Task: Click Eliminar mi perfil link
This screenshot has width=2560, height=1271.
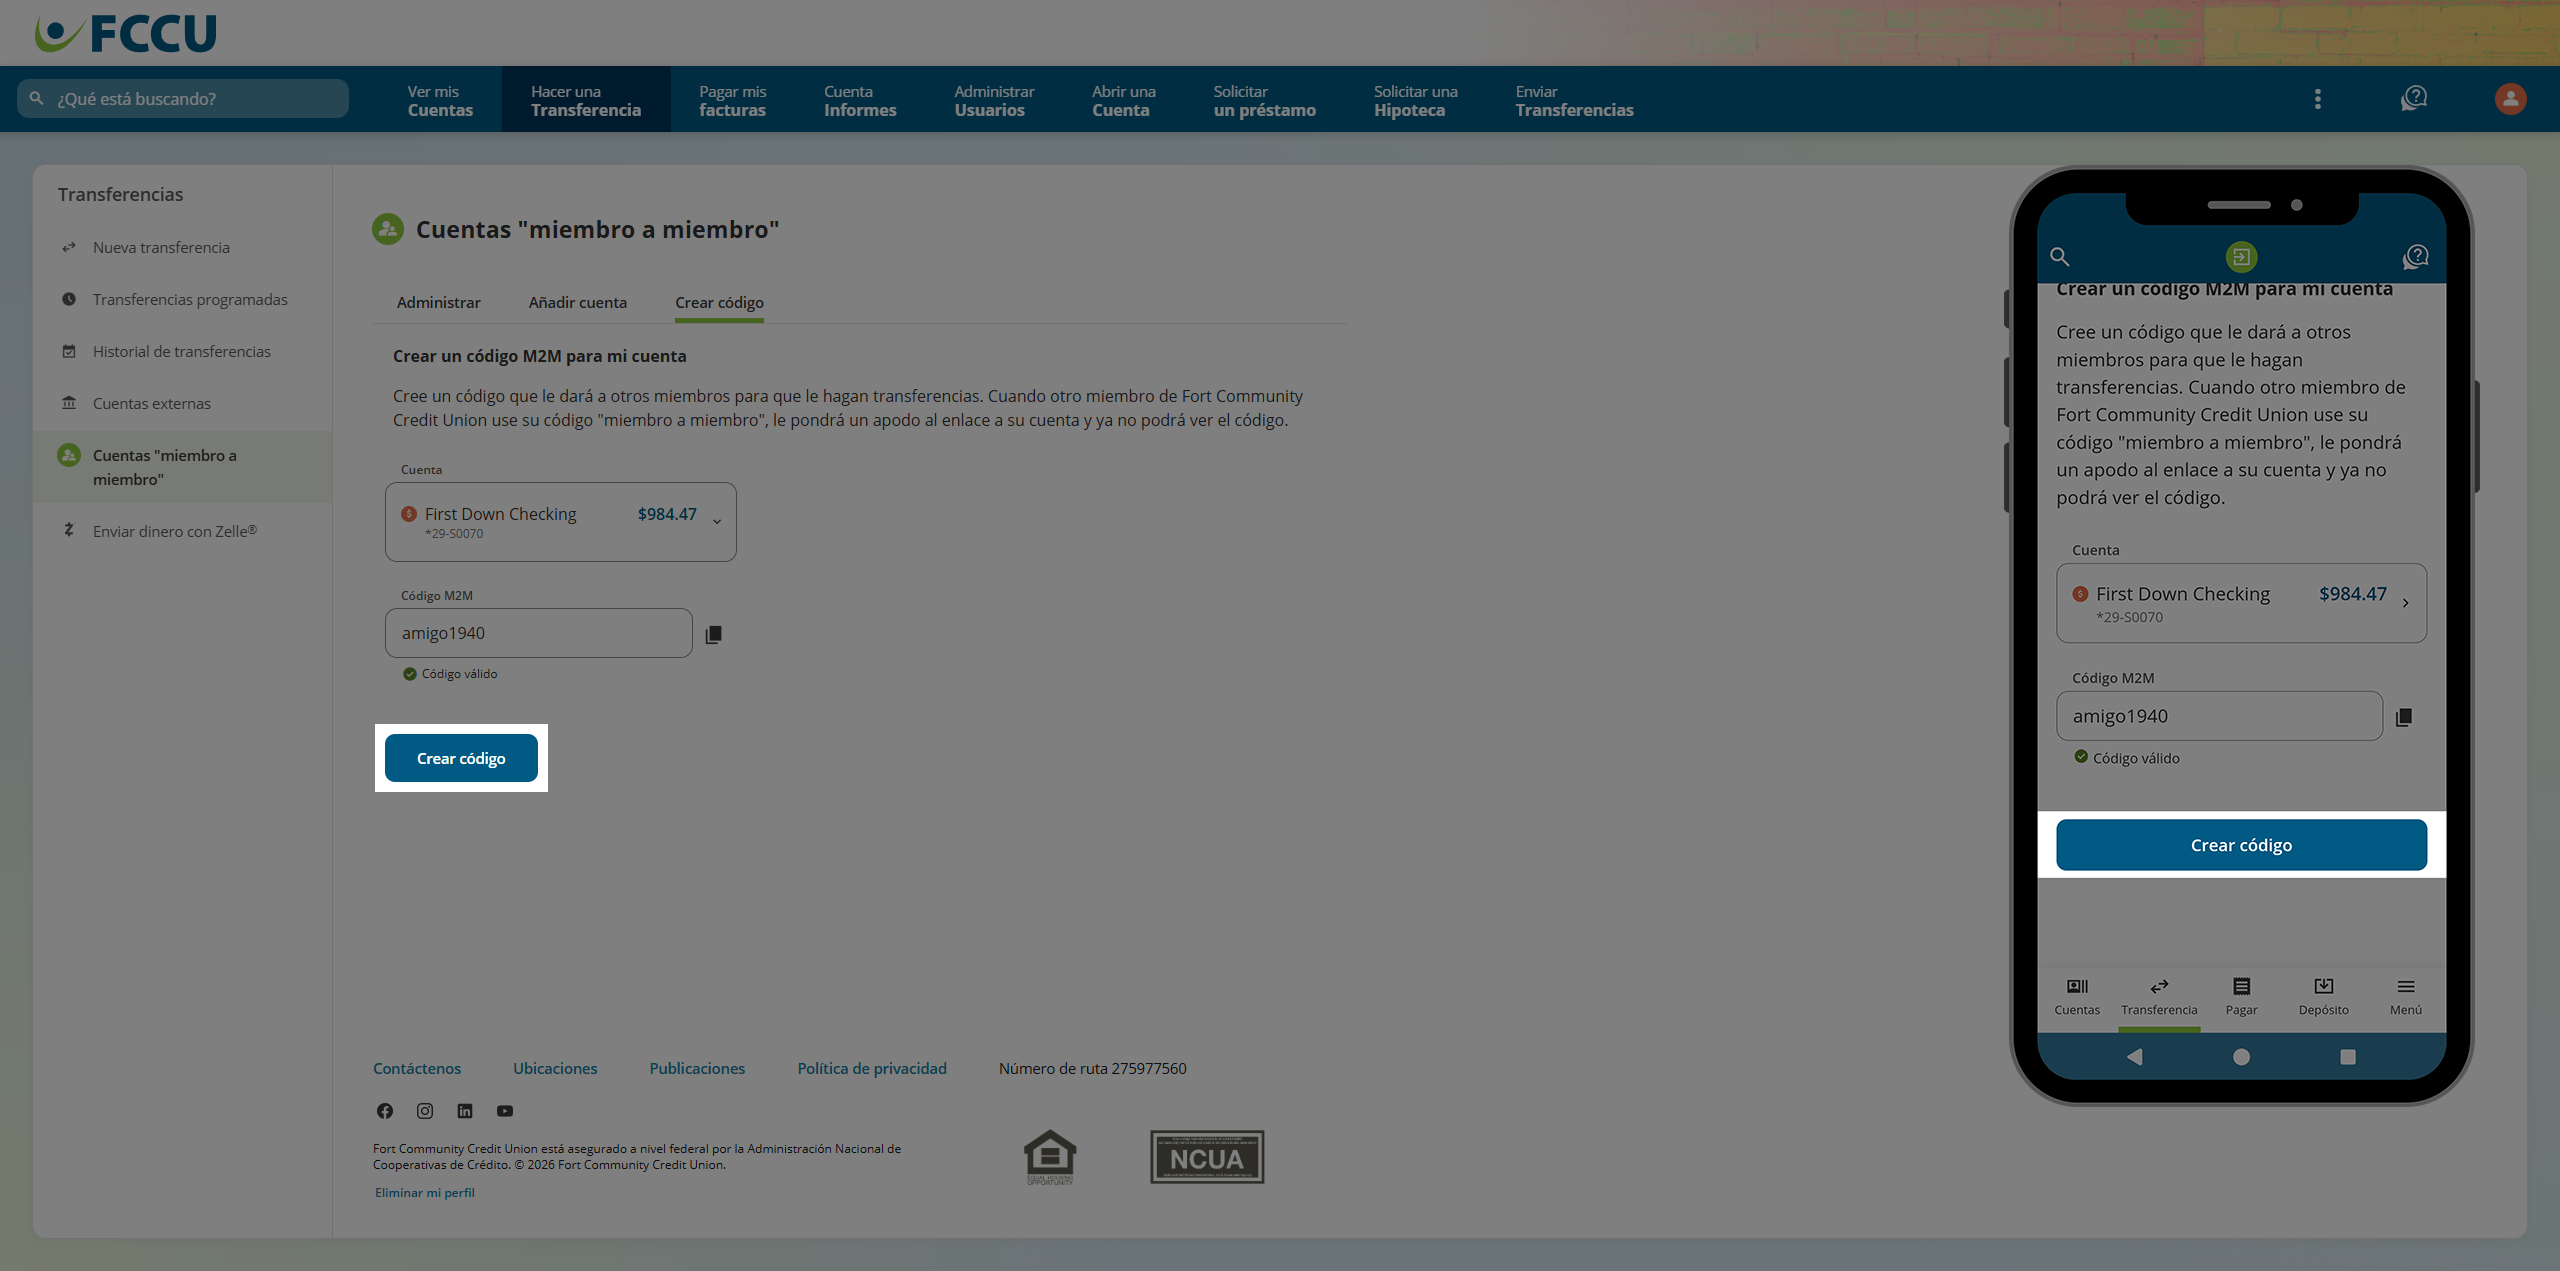Action: pos(424,1192)
